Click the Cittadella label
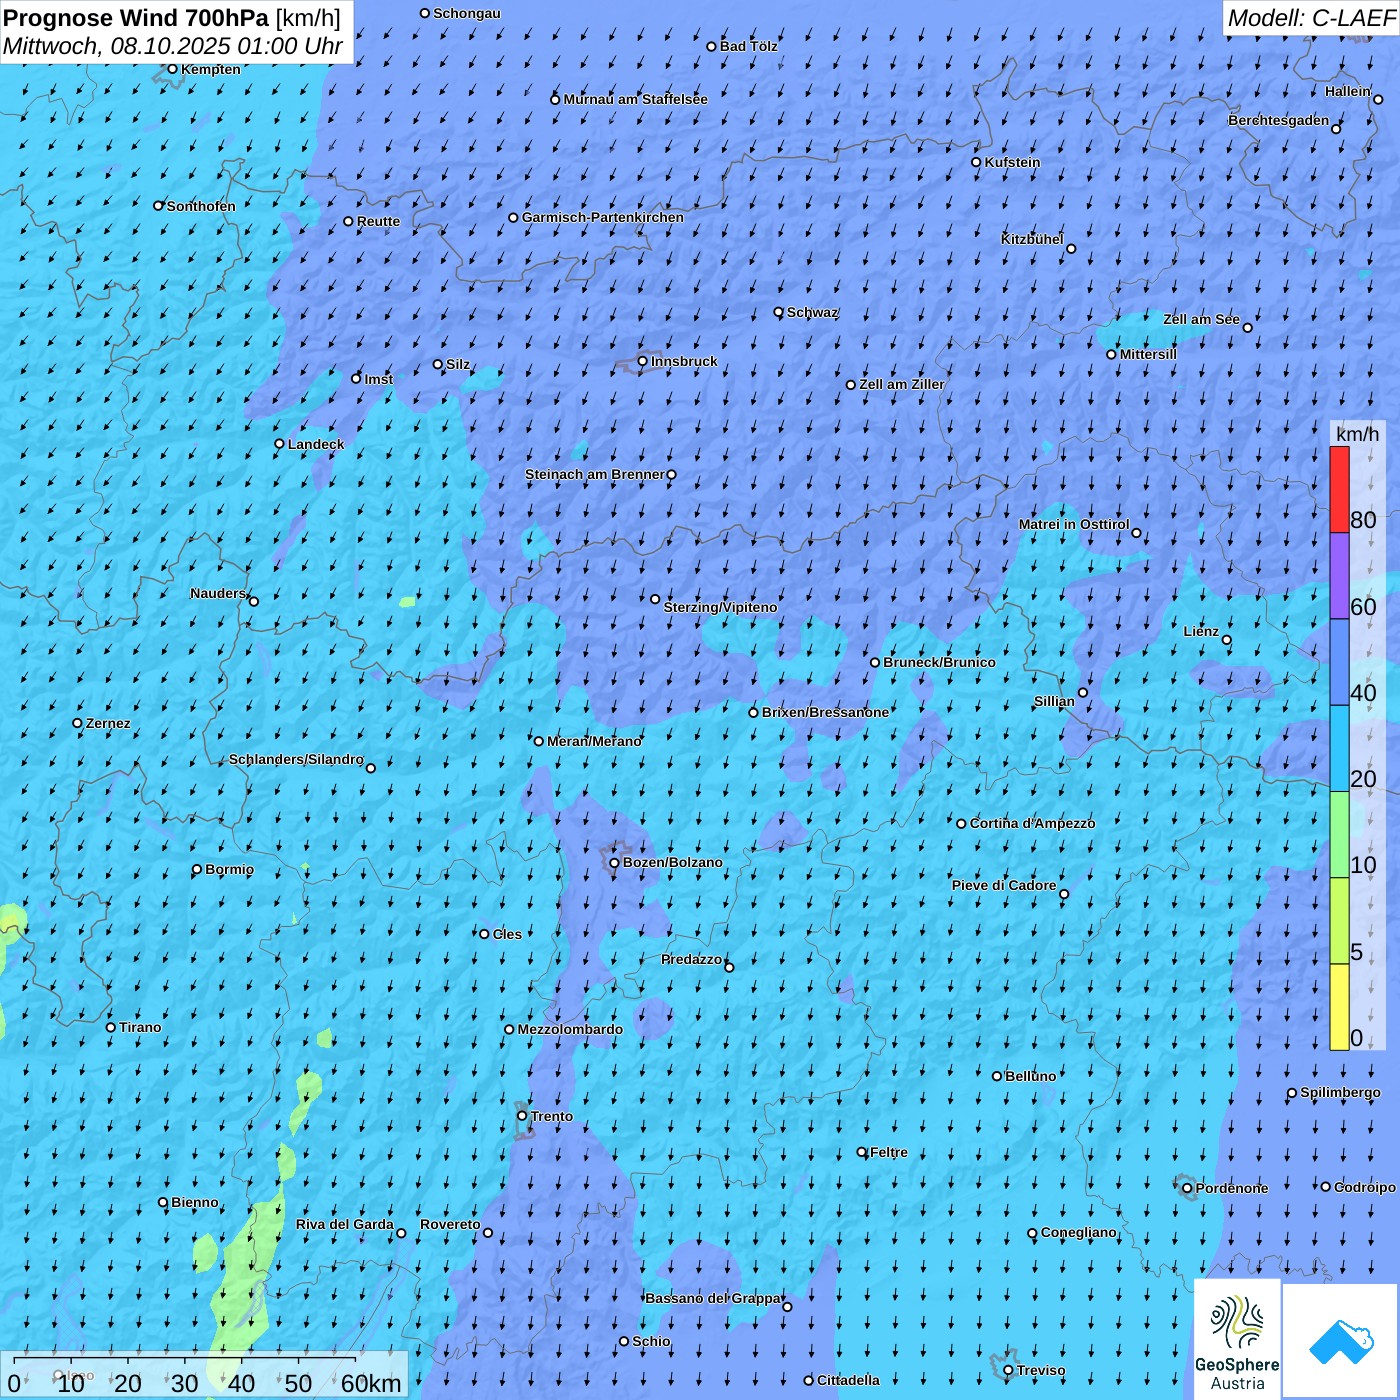The width and height of the screenshot is (1400, 1400). pyautogui.click(x=849, y=1380)
